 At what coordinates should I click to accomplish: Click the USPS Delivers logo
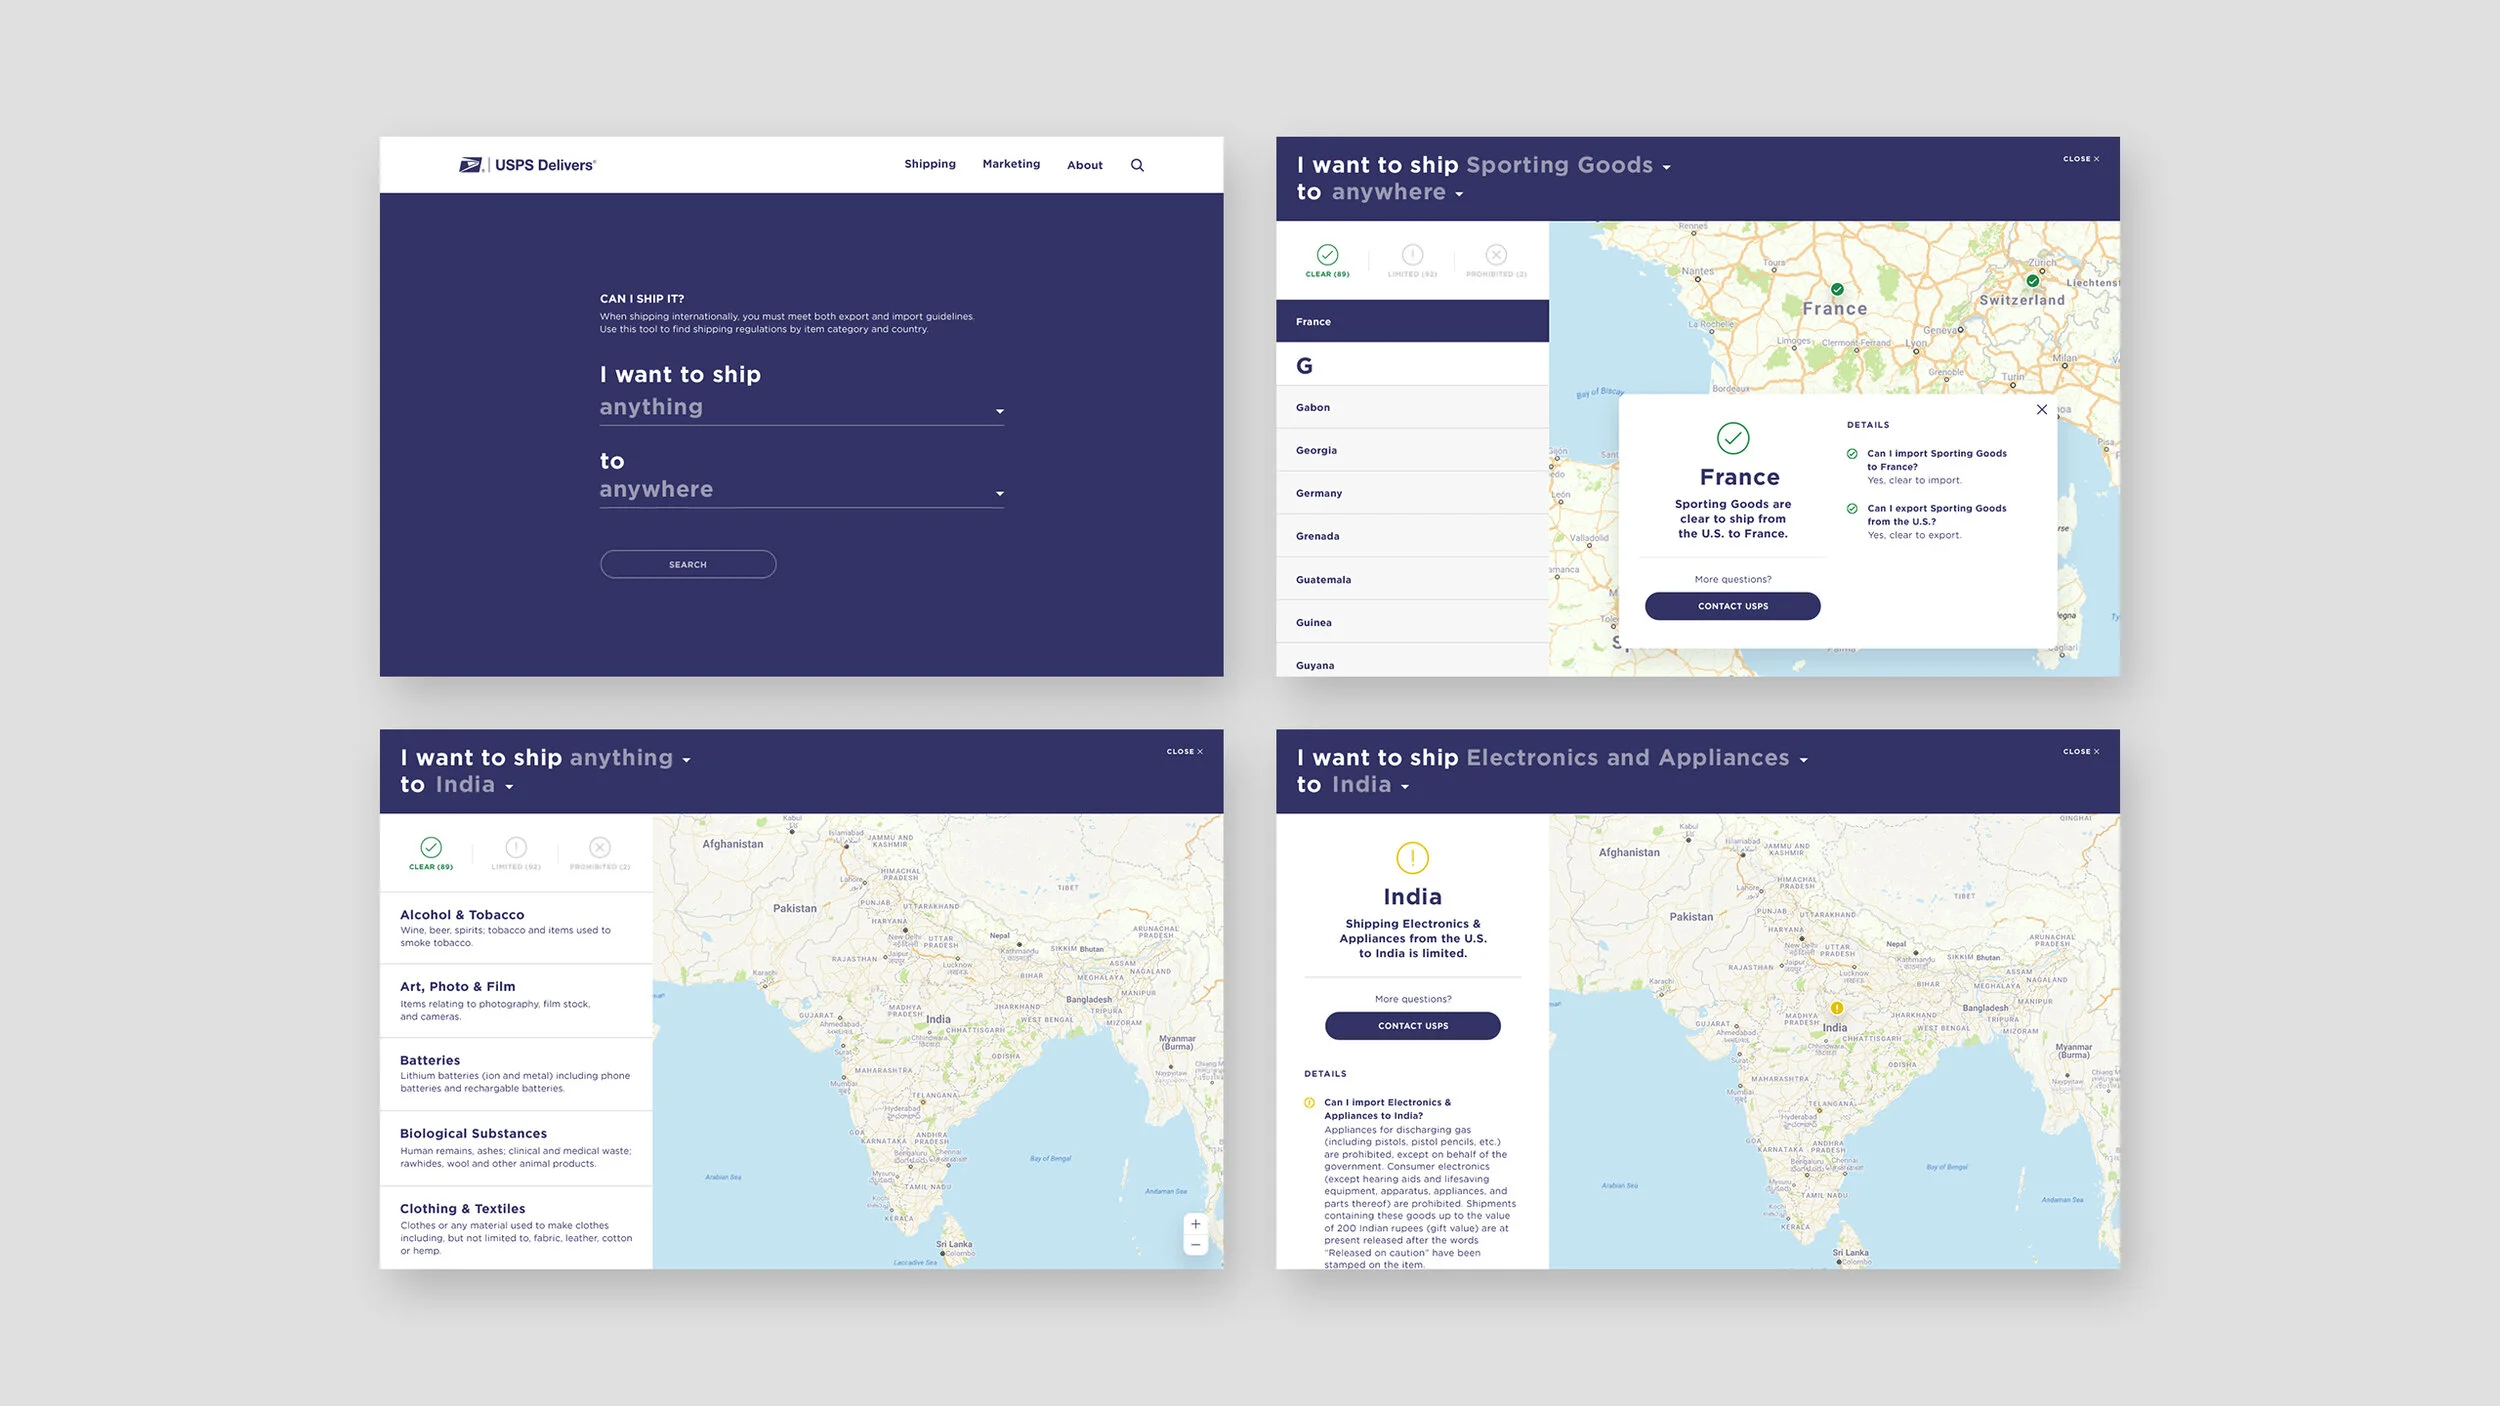point(527,165)
